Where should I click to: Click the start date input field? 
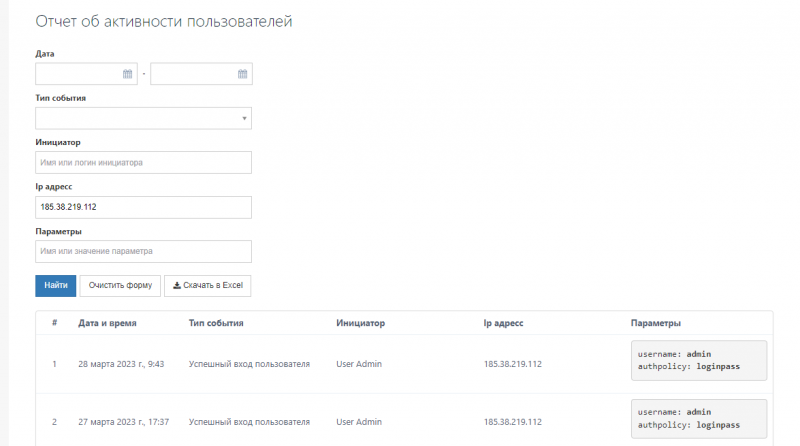[86, 74]
